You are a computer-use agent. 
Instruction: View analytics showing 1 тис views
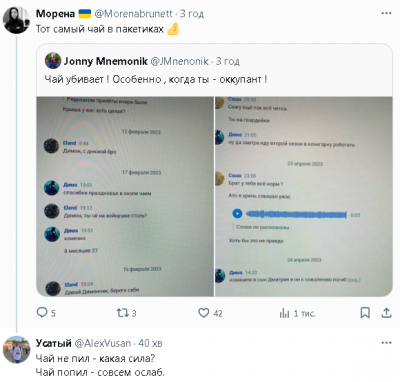(284, 313)
